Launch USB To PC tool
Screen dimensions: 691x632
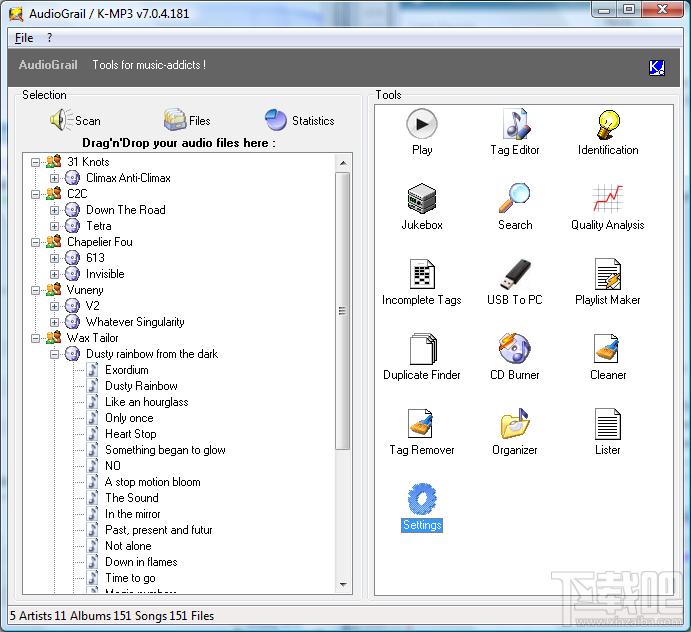[x=515, y=282]
